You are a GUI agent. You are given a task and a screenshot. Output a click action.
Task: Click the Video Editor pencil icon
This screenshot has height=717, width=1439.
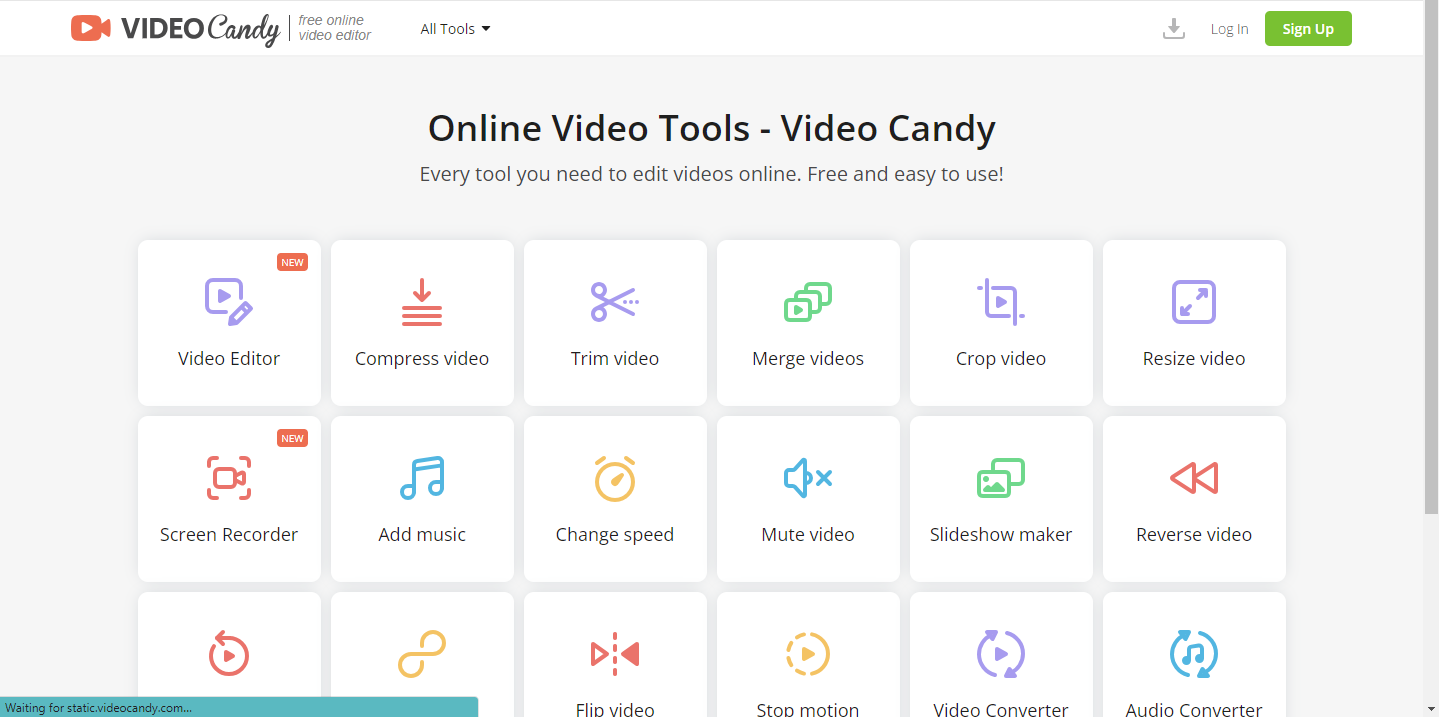click(x=229, y=302)
